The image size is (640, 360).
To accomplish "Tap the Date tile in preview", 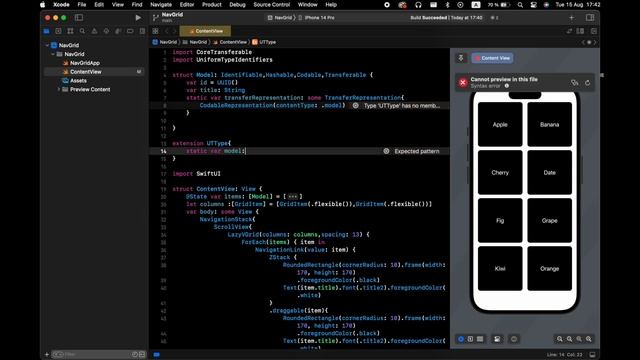I will click(x=549, y=173).
